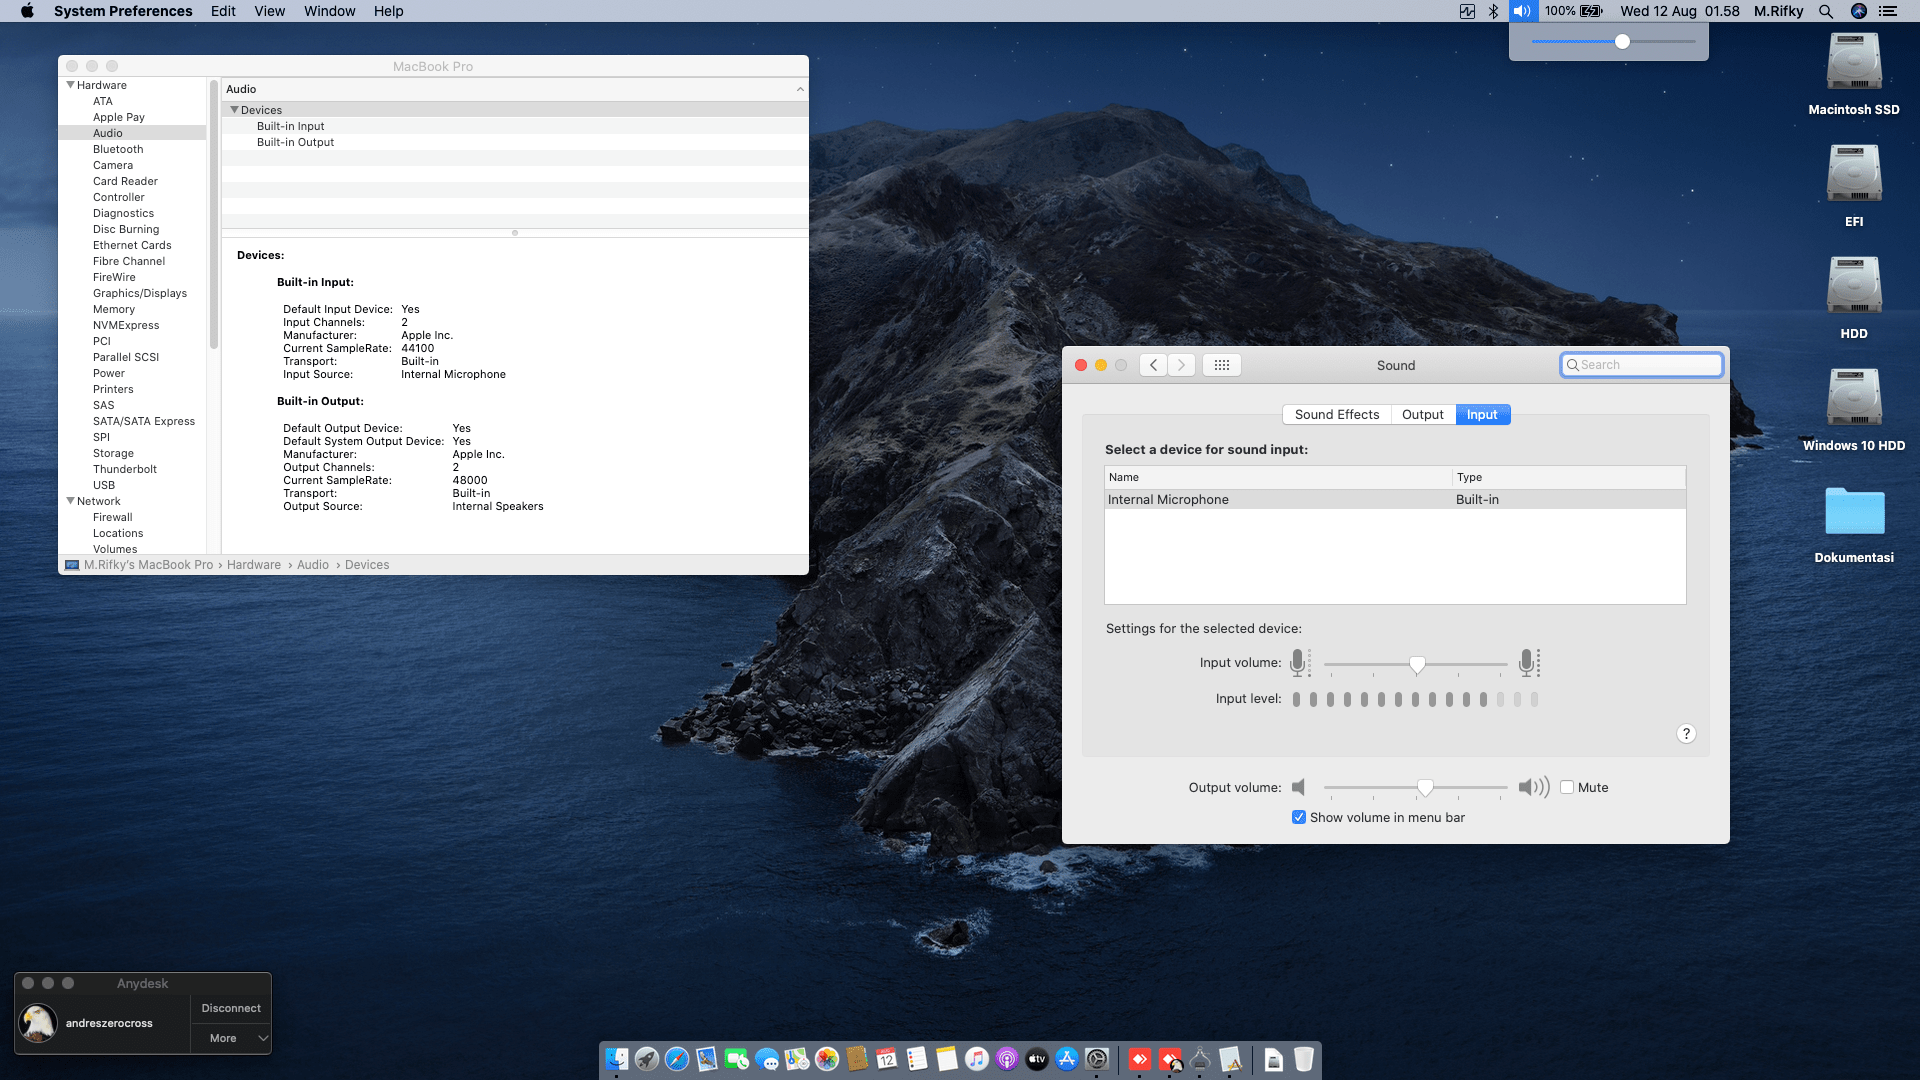Switch to the Output tab
The width and height of the screenshot is (1920, 1080).
pyautogui.click(x=1422, y=414)
